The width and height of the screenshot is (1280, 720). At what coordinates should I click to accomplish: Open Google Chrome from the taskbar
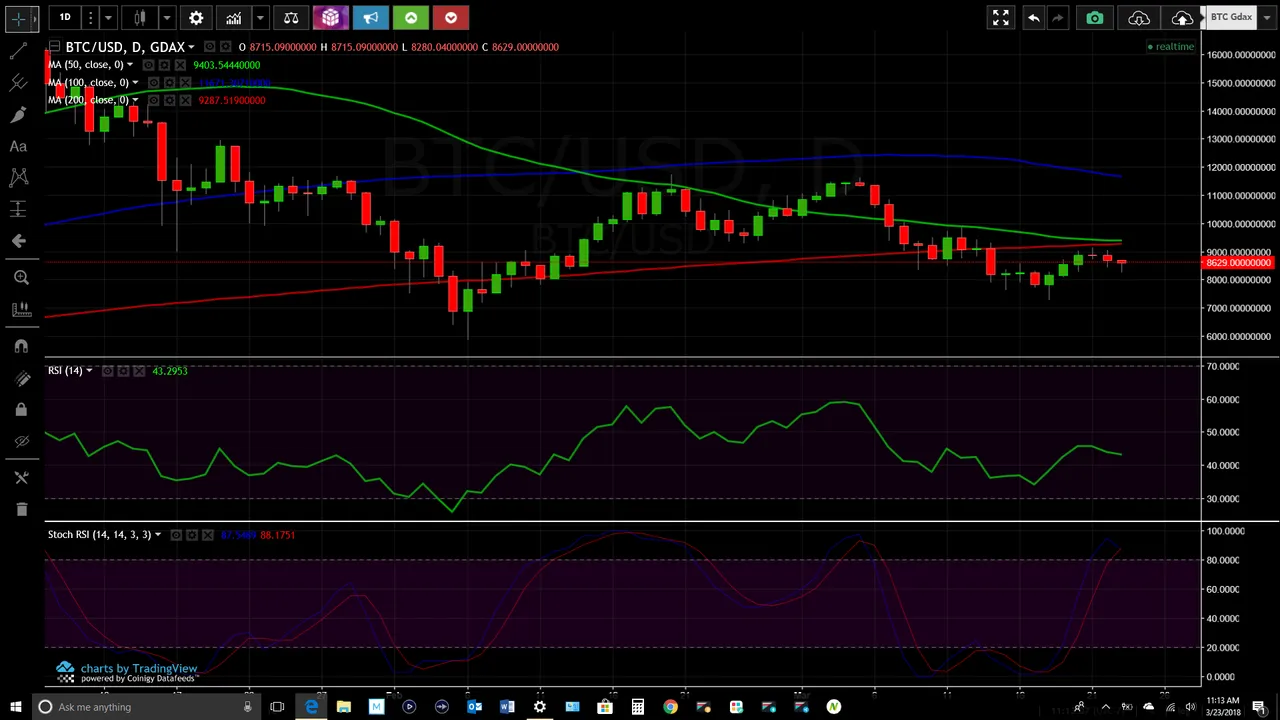(670, 707)
